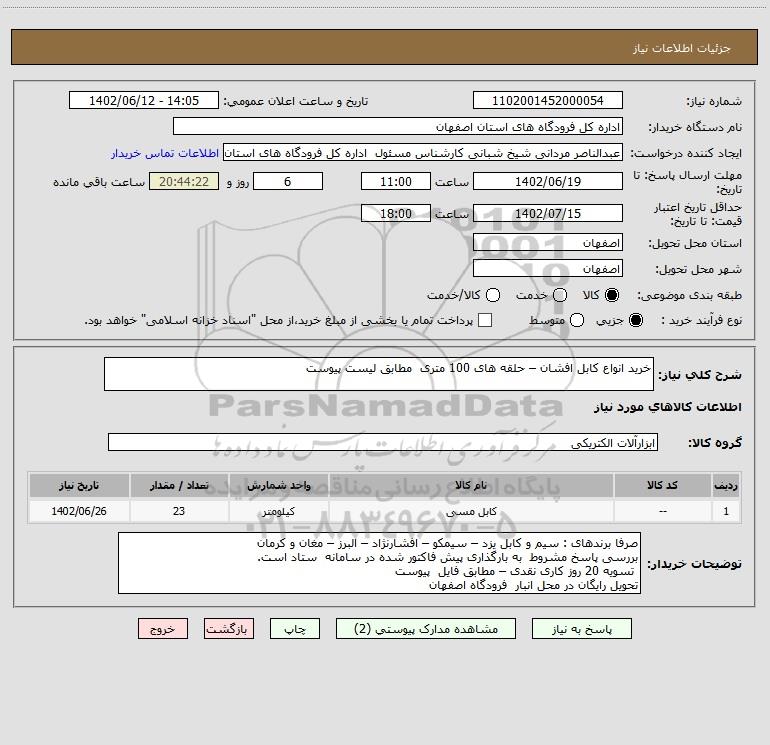Viewport: 770px width, 745px height.
Task: Click the بازگشت back button
Action: 229,629
